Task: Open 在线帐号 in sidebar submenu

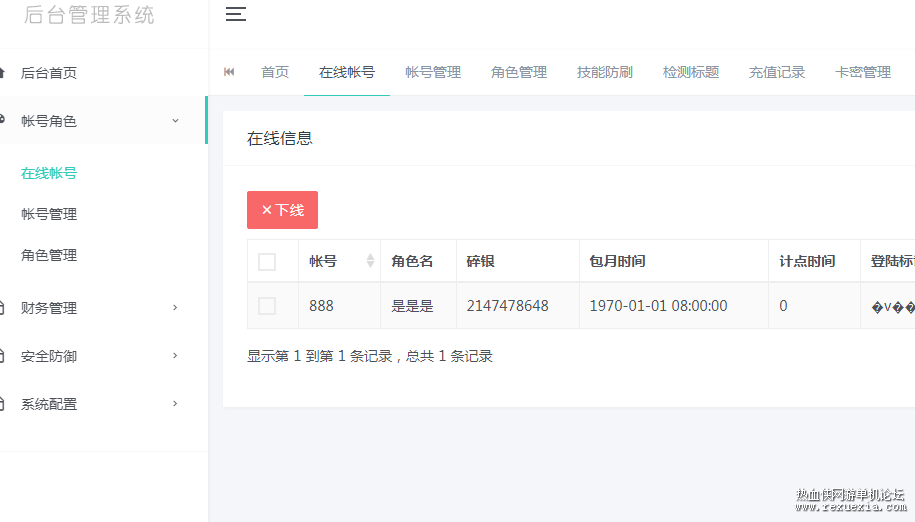Action: (49, 173)
